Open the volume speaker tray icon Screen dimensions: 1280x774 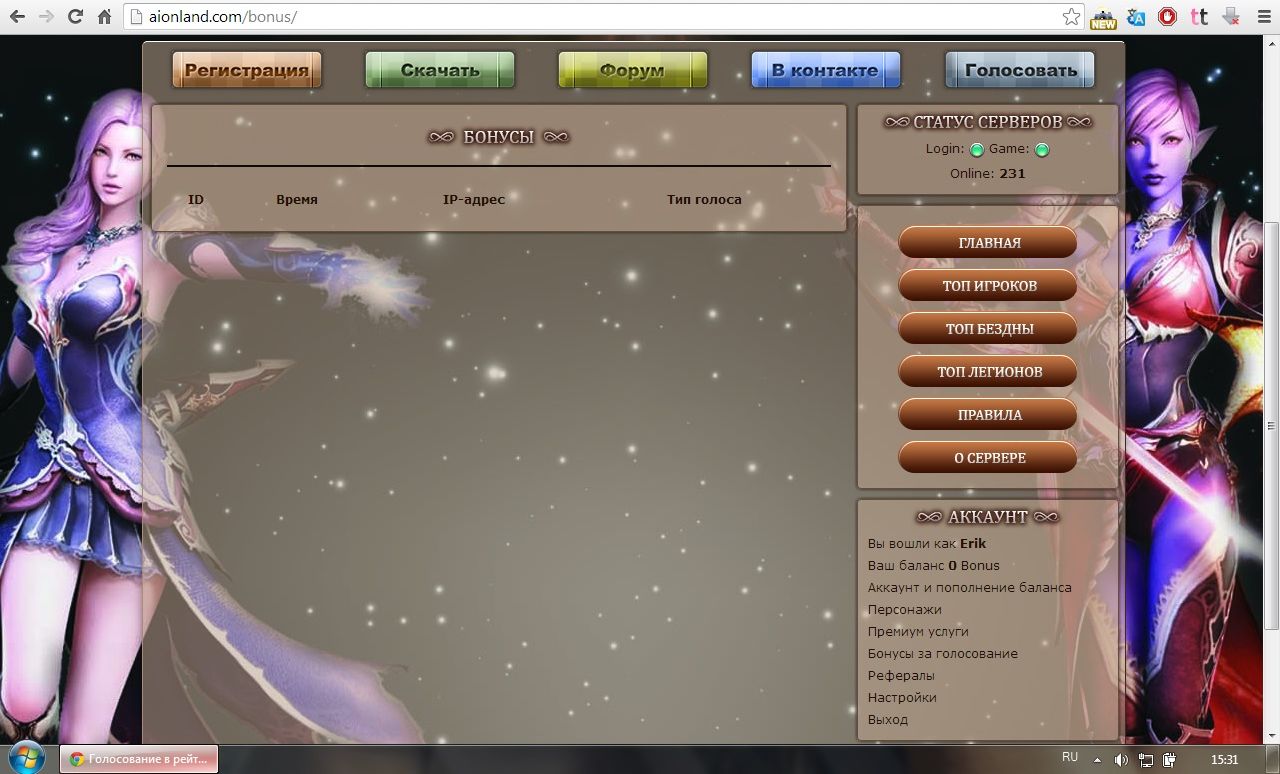click(x=1121, y=760)
